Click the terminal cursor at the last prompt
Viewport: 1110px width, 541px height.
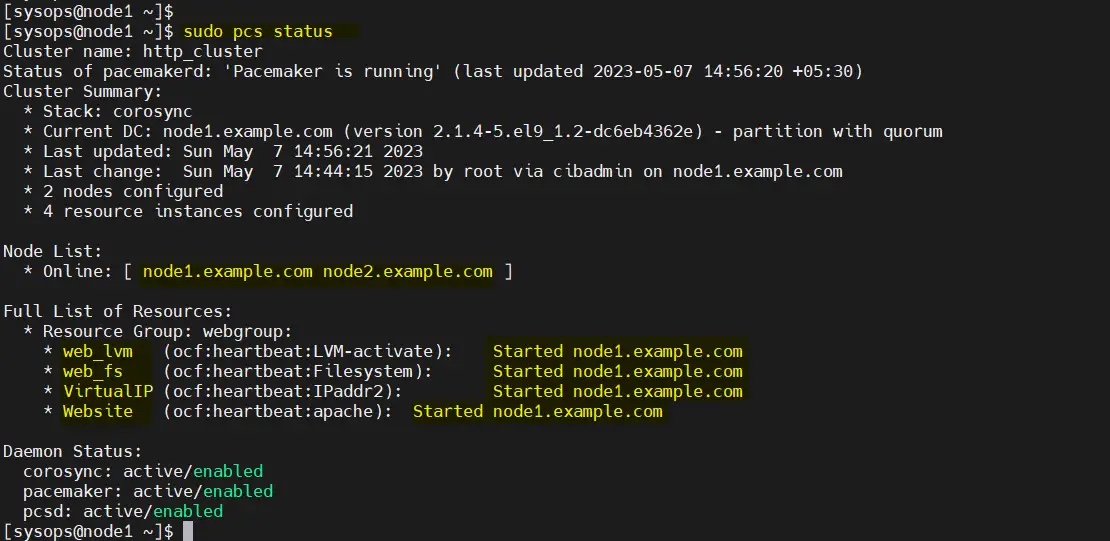pyautogui.click(x=187, y=531)
